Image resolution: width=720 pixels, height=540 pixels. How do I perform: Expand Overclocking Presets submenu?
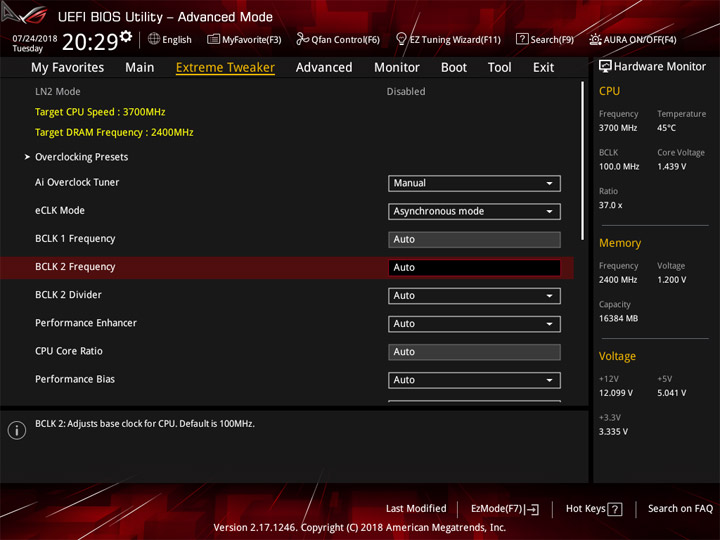pos(81,157)
